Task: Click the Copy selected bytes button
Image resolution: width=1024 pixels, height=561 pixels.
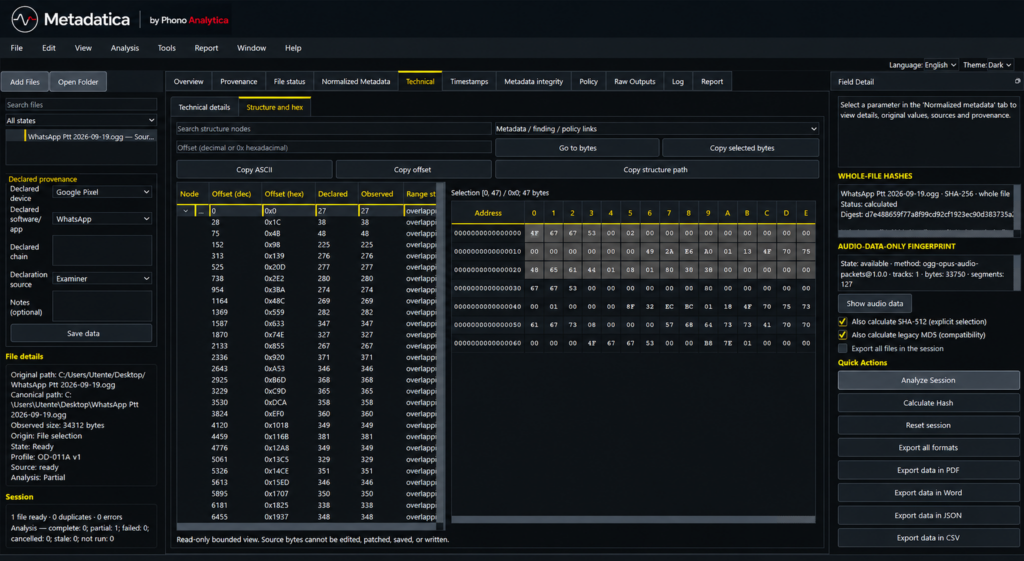Action: pos(741,148)
